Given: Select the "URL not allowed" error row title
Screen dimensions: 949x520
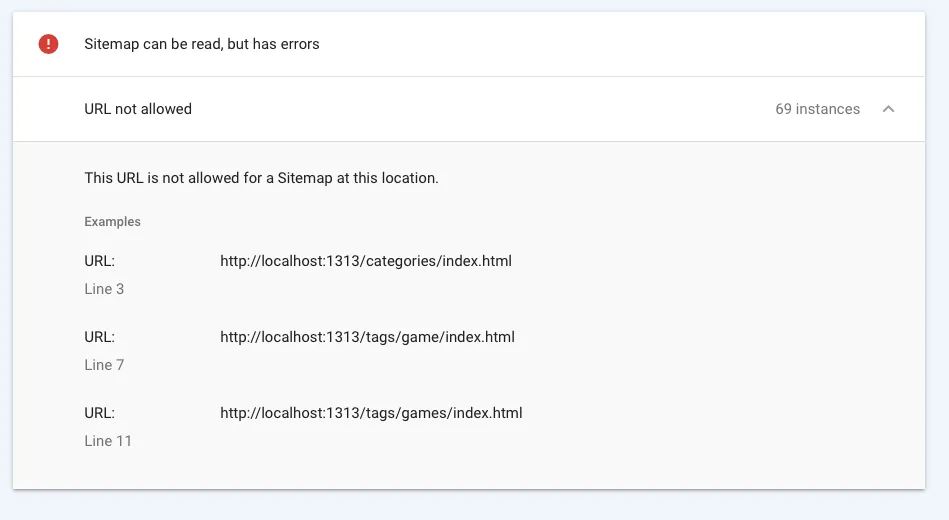Looking at the screenshot, I should [x=138, y=109].
